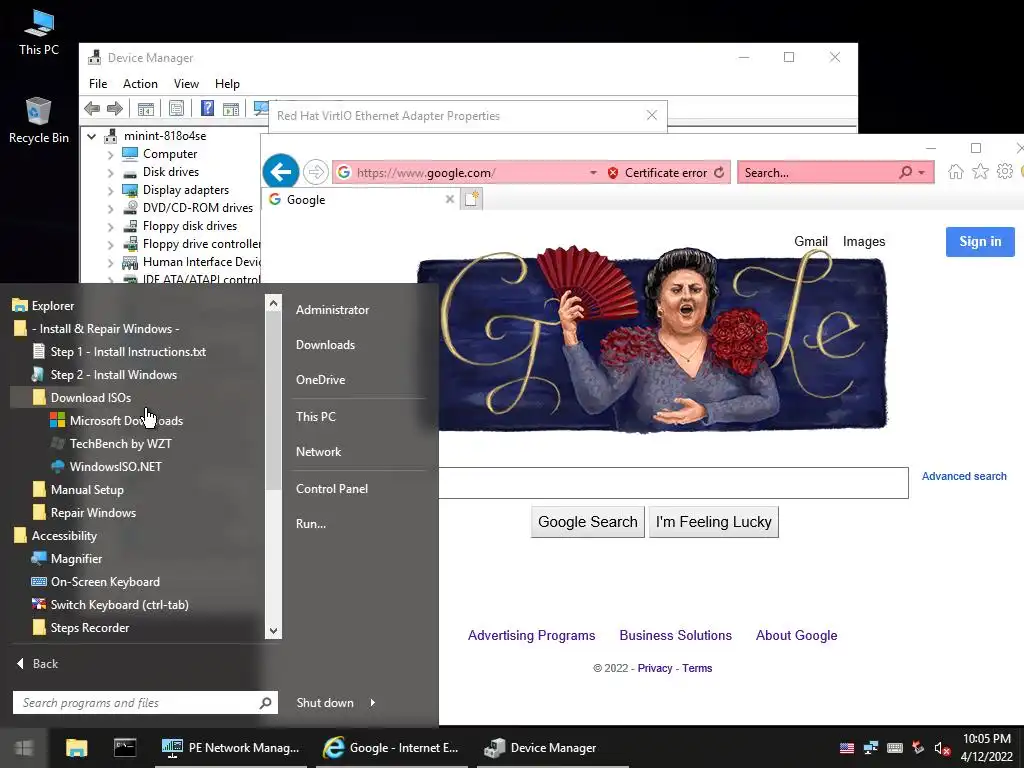Viewport: 1024px width, 768px height.
Task: Open File Explorer from the taskbar
Action: pyautogui.click(x=76, y=748)
